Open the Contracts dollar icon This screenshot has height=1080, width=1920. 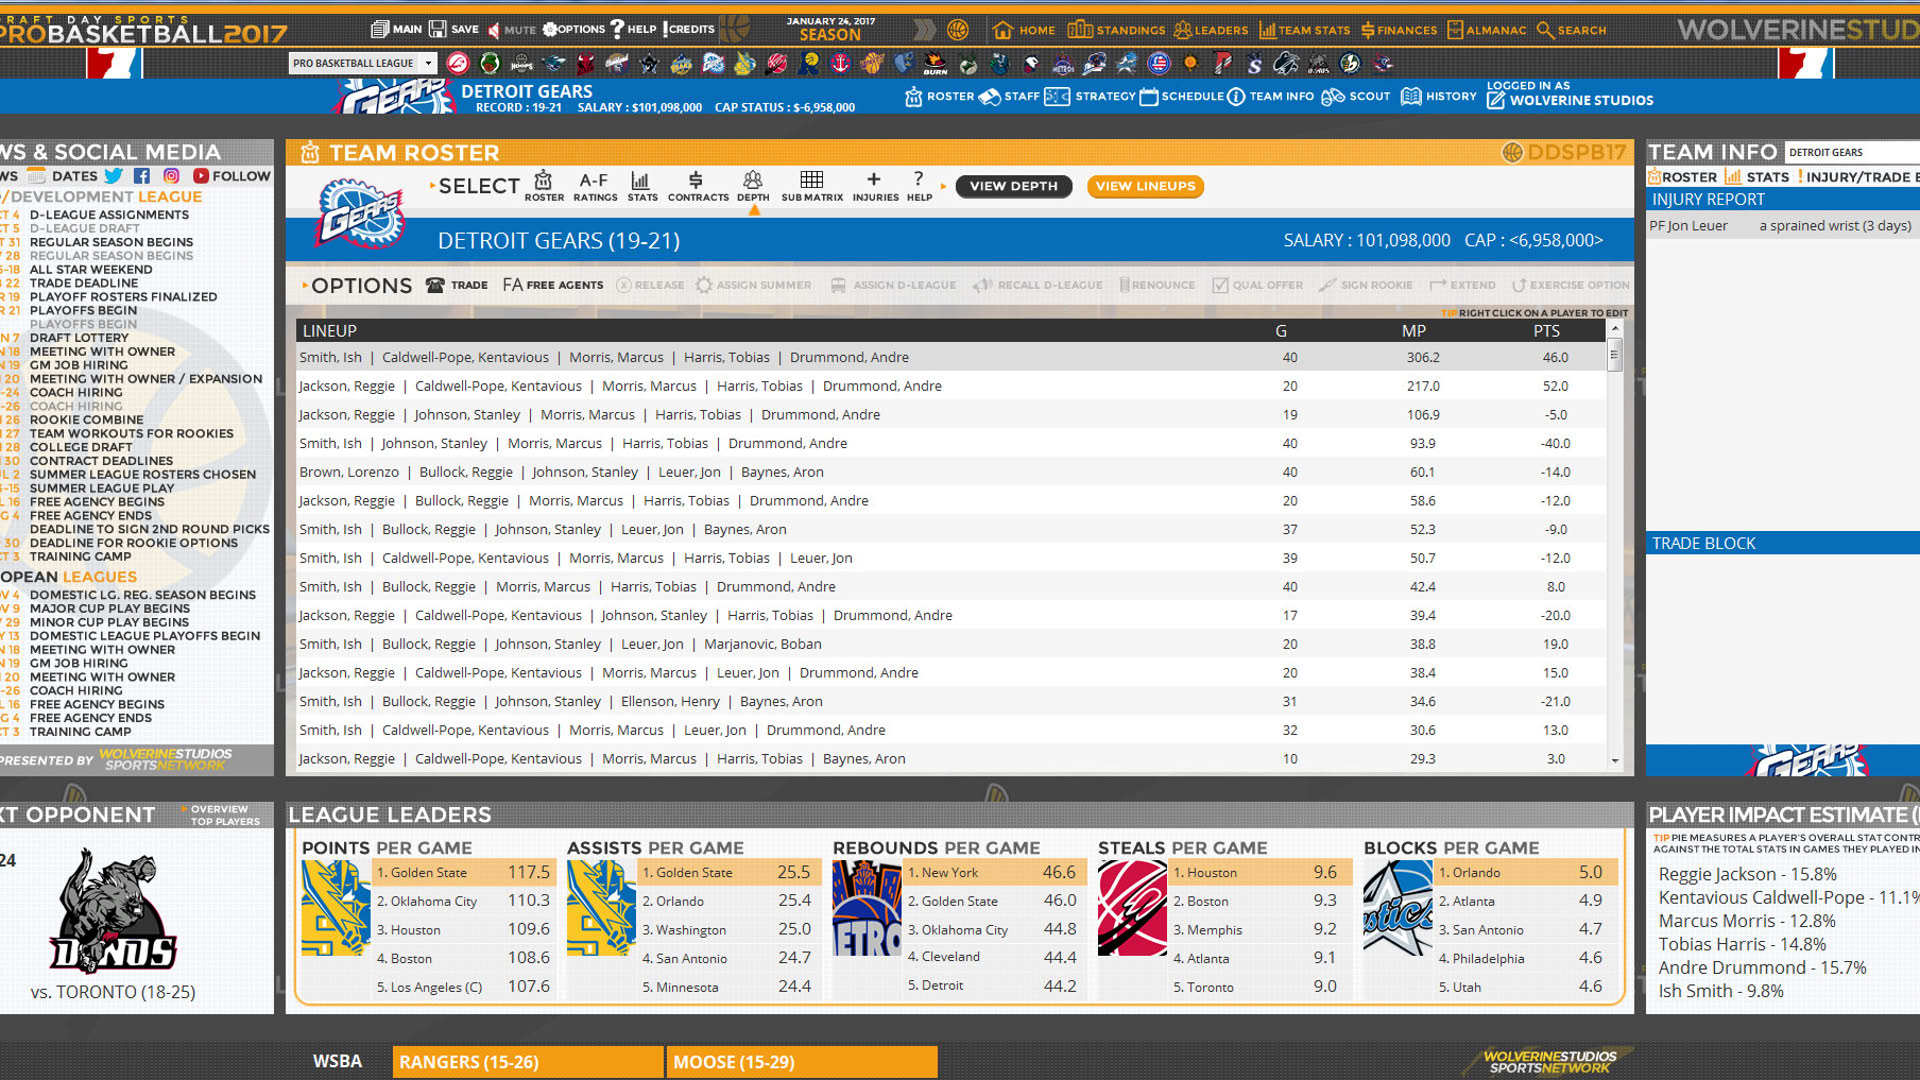(x=698, y=186)
